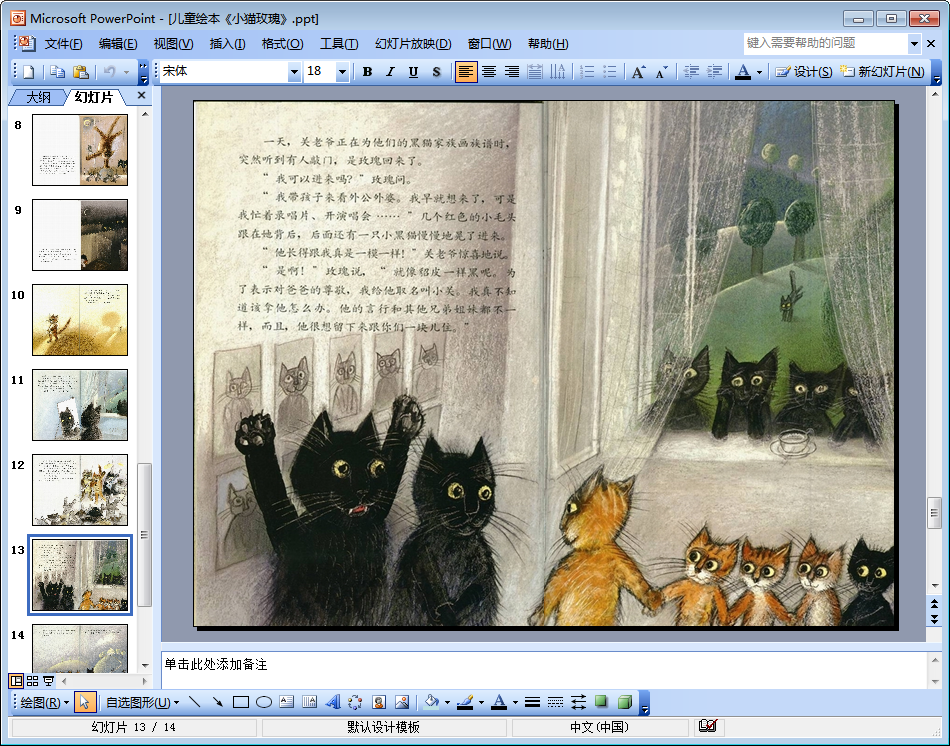950x746 pixels.
Task: Open the font name dropdown 宋体
Action: click(294, 72)
